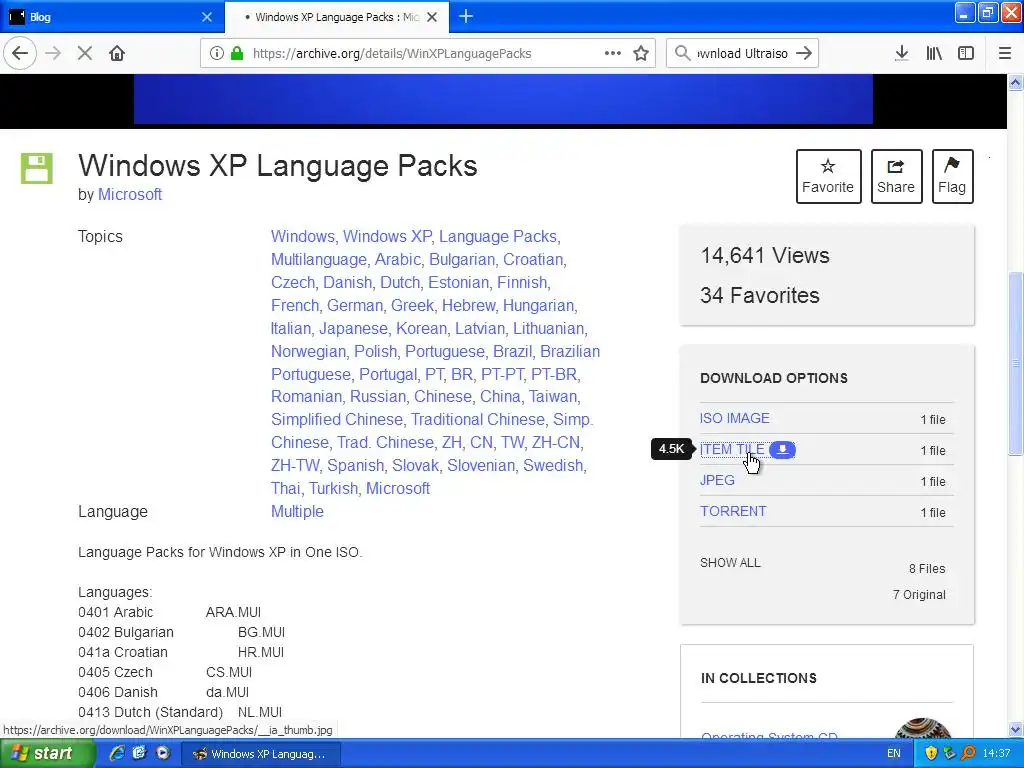Click the Share button

[x=896, y=176]
